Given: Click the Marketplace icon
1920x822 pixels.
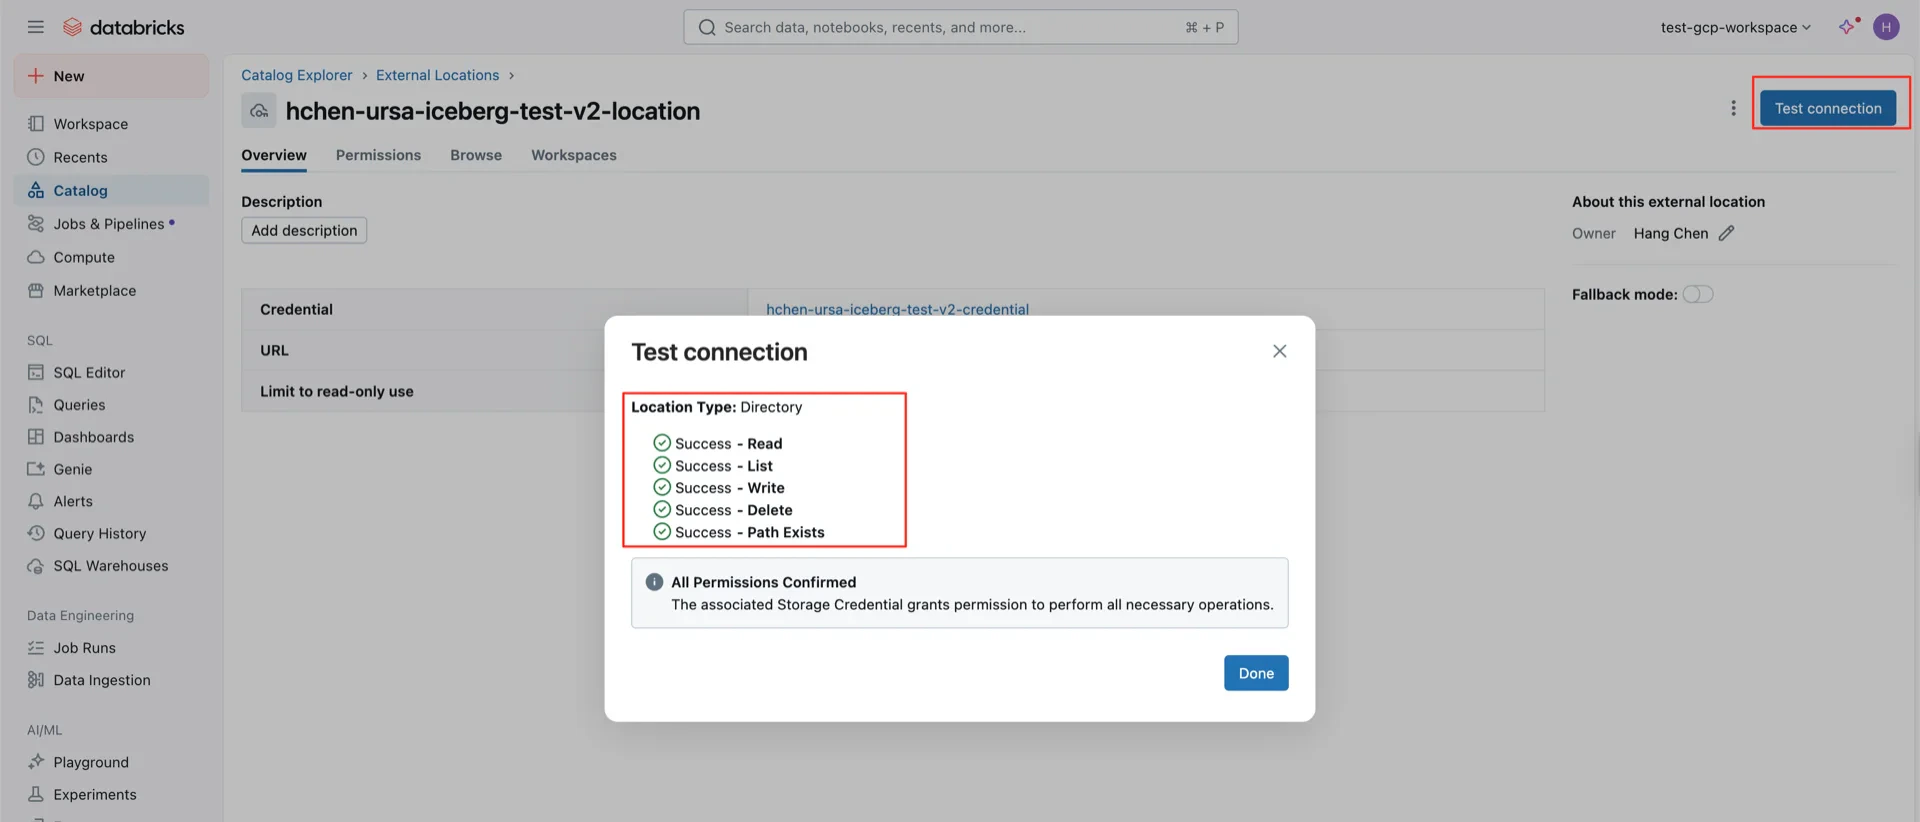Looking at the screenshot, I should pos(36,290).
